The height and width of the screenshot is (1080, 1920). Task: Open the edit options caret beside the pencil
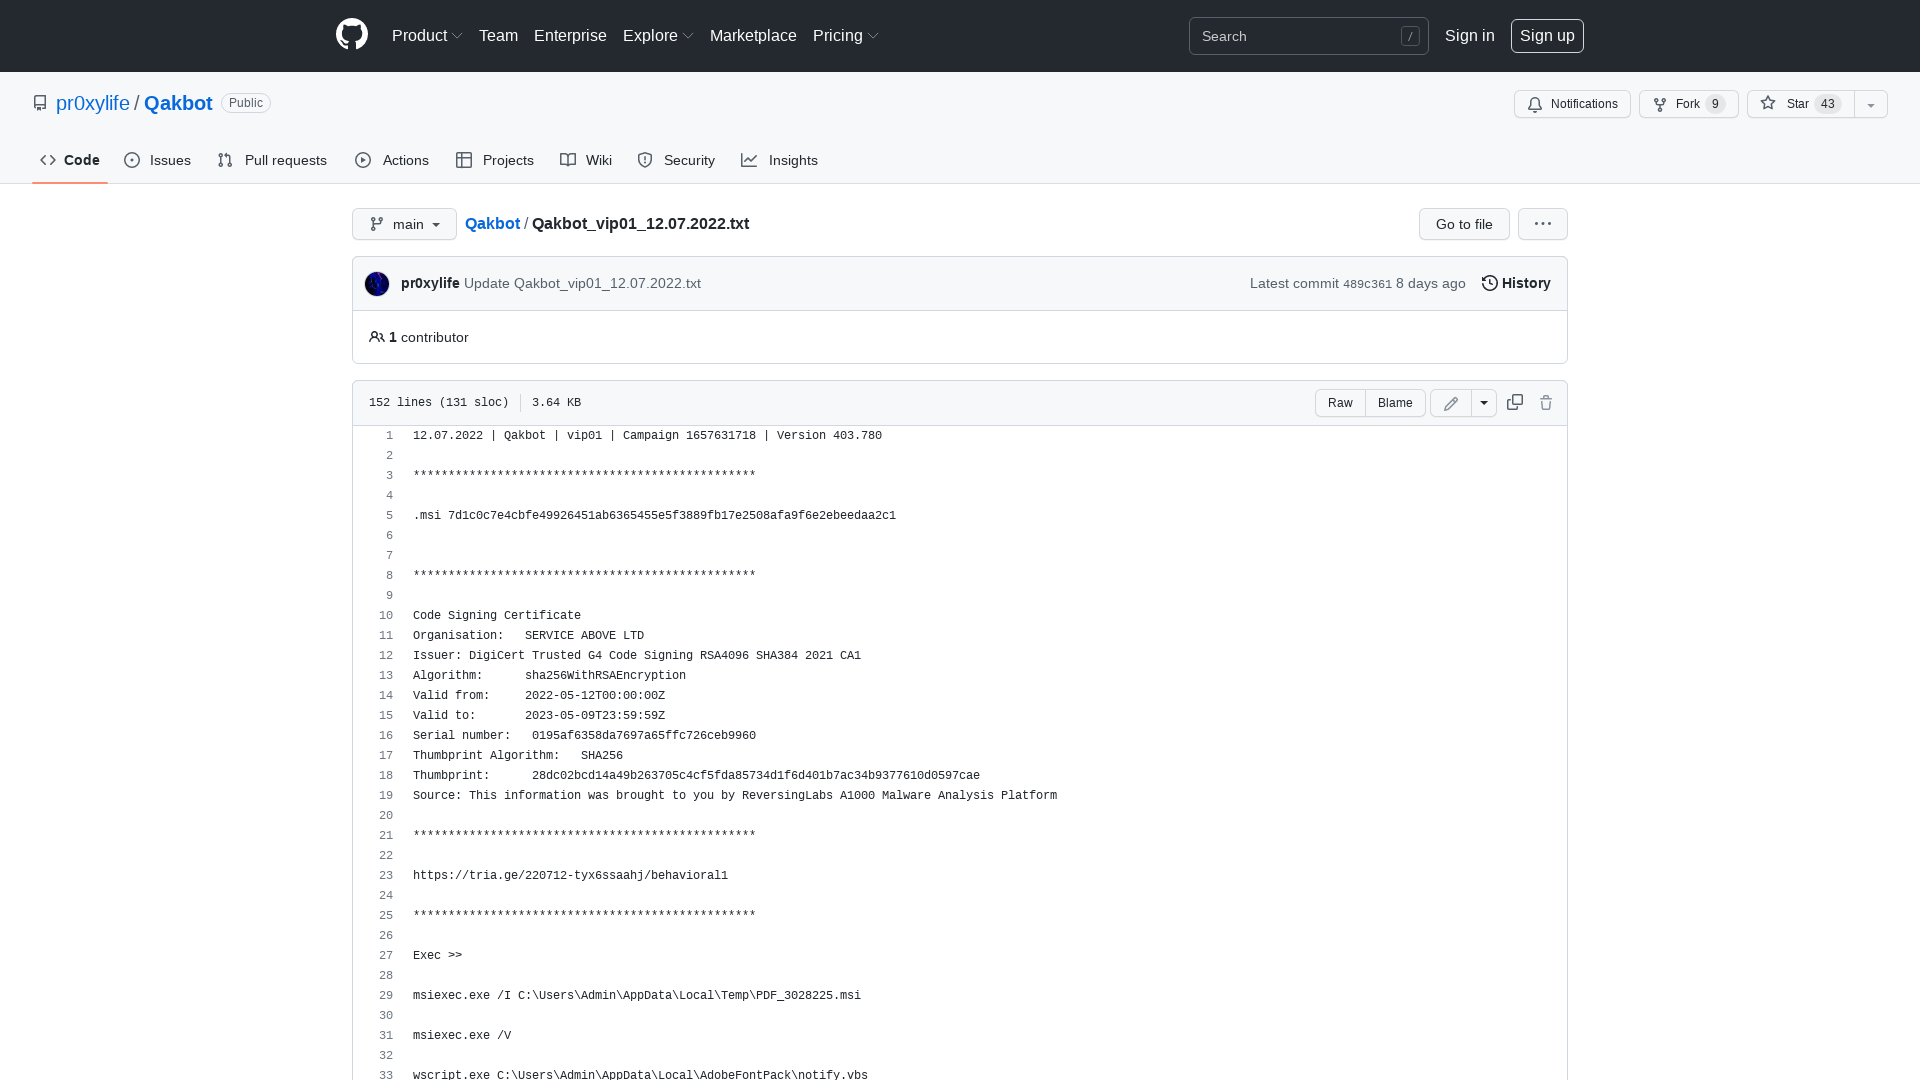coord(1483,402)
